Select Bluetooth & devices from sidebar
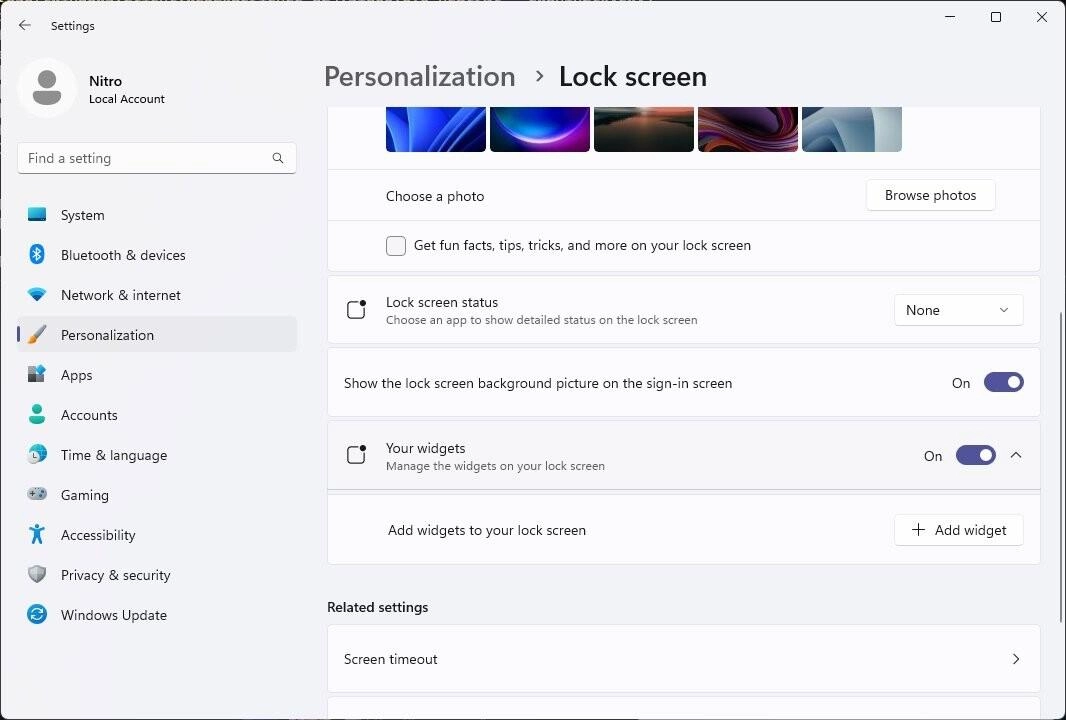 (x=122, y=255)
